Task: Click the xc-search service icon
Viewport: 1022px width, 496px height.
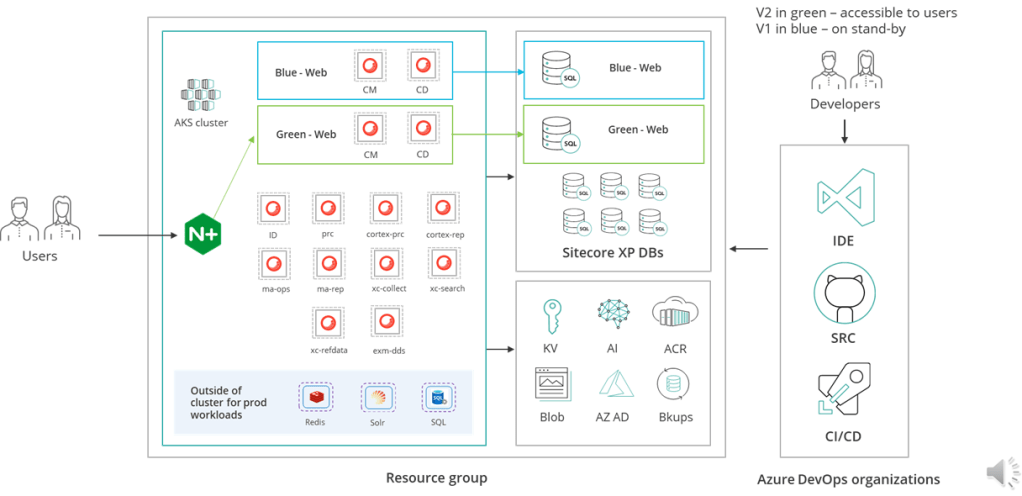Action: click(445, 264)
